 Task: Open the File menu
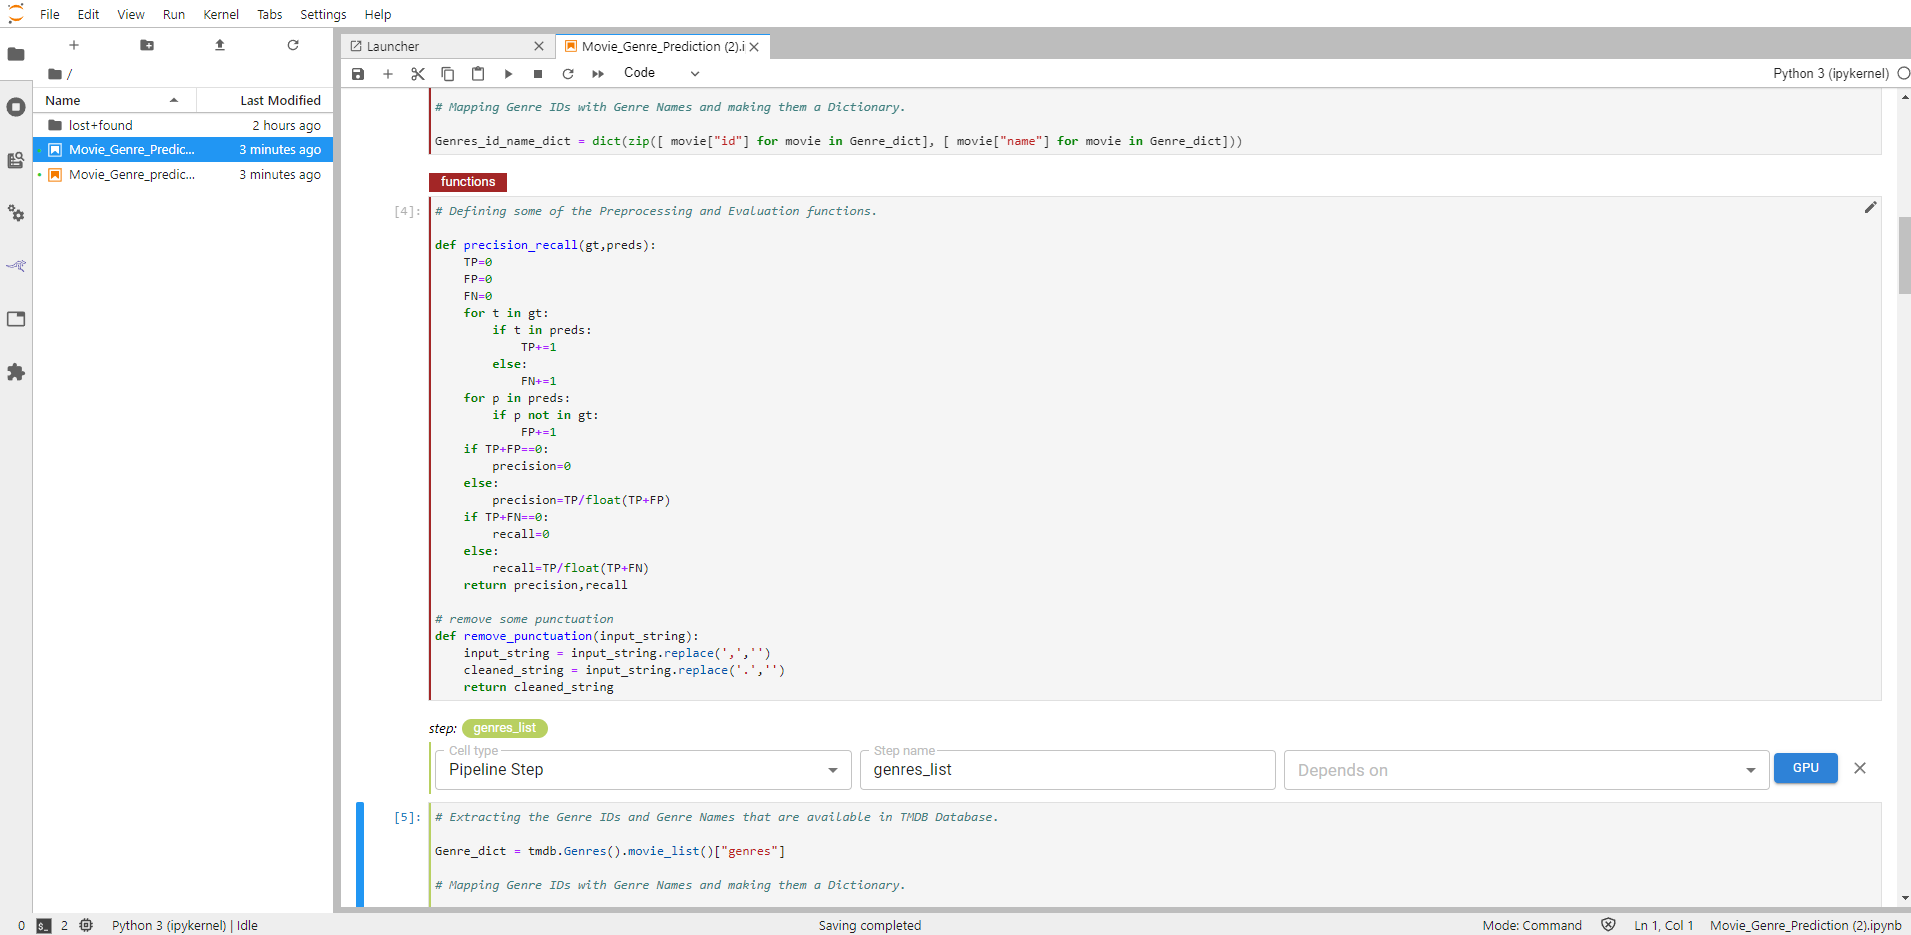(50, 14)
